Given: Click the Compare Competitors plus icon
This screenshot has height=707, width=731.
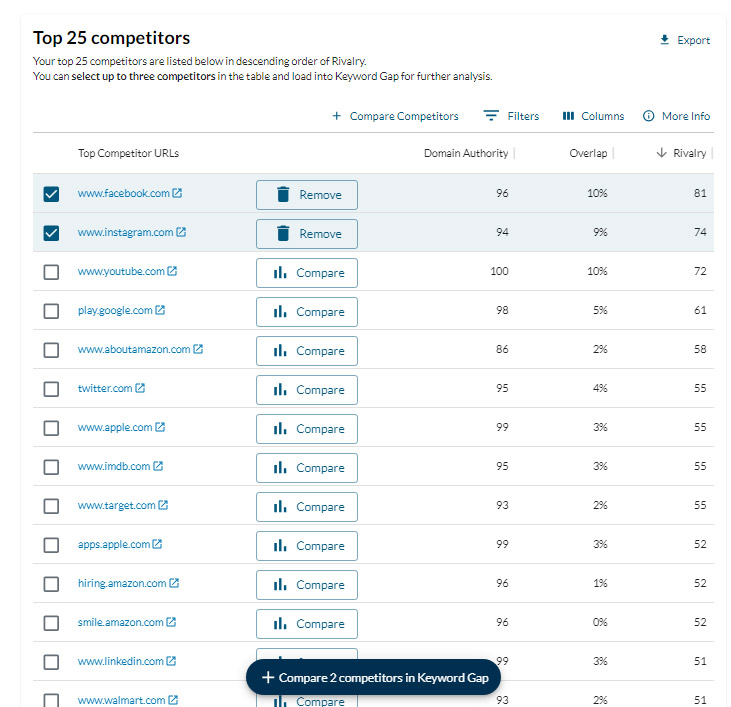Looking at the screenshot, I should pos(337,116).
